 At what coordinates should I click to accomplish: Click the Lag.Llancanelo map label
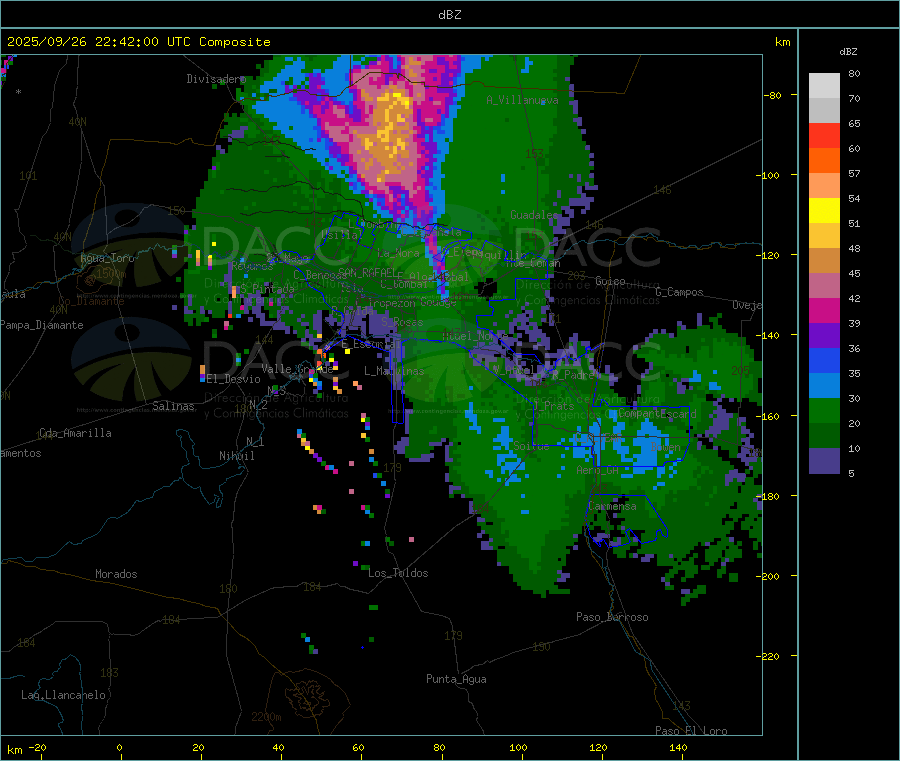click(63, 695)
